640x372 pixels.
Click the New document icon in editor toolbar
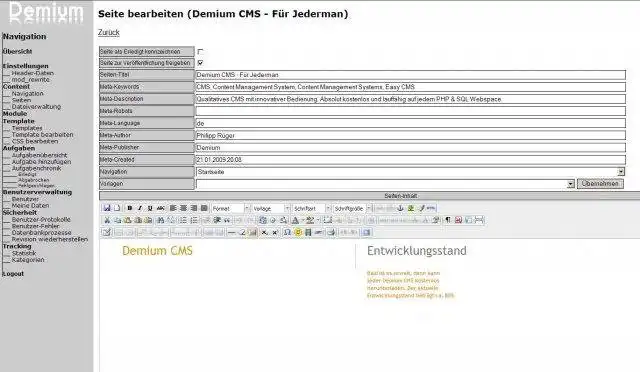point(117,208)
